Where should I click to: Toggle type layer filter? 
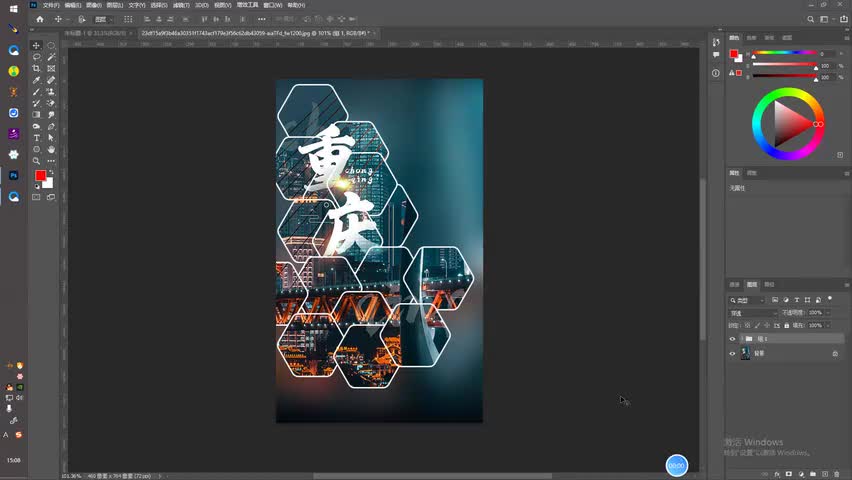point(797,300)
